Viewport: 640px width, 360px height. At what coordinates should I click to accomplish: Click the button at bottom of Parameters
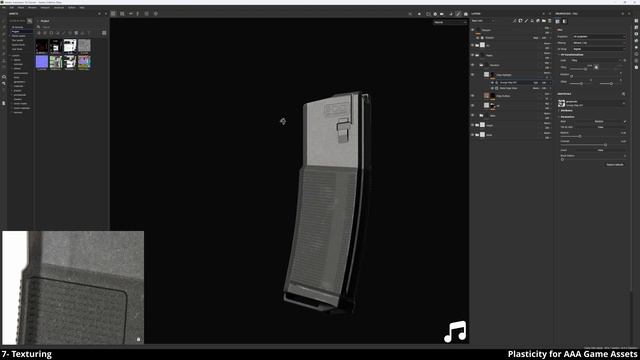pyautogui.click(x=615, y=164)
